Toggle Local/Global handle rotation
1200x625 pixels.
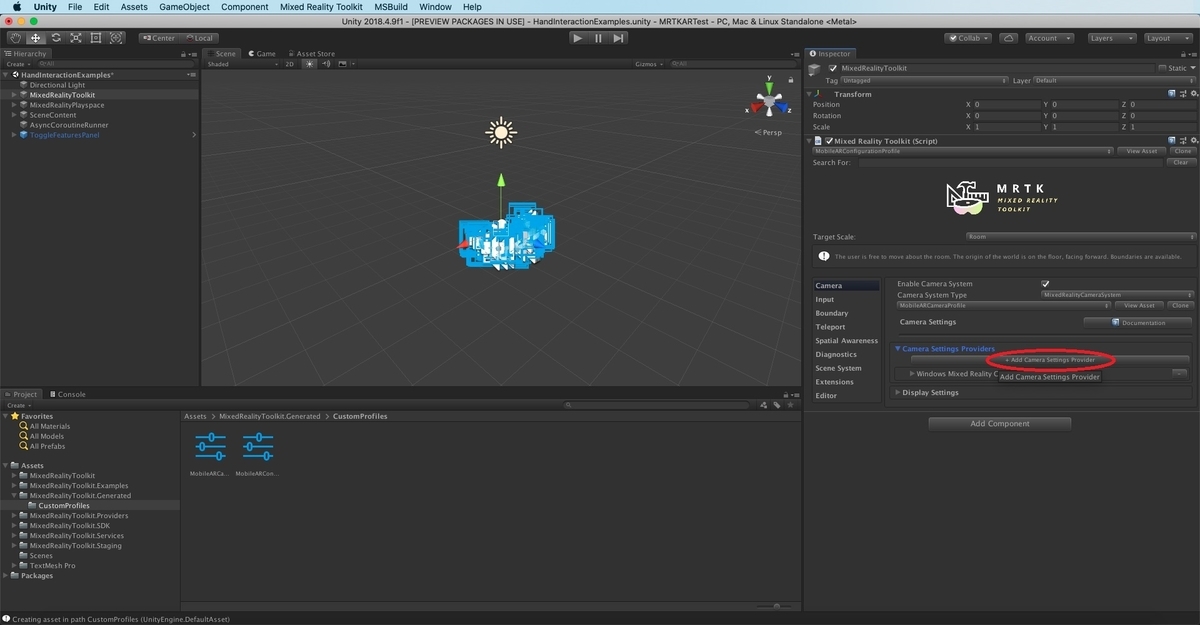(198, 38)
